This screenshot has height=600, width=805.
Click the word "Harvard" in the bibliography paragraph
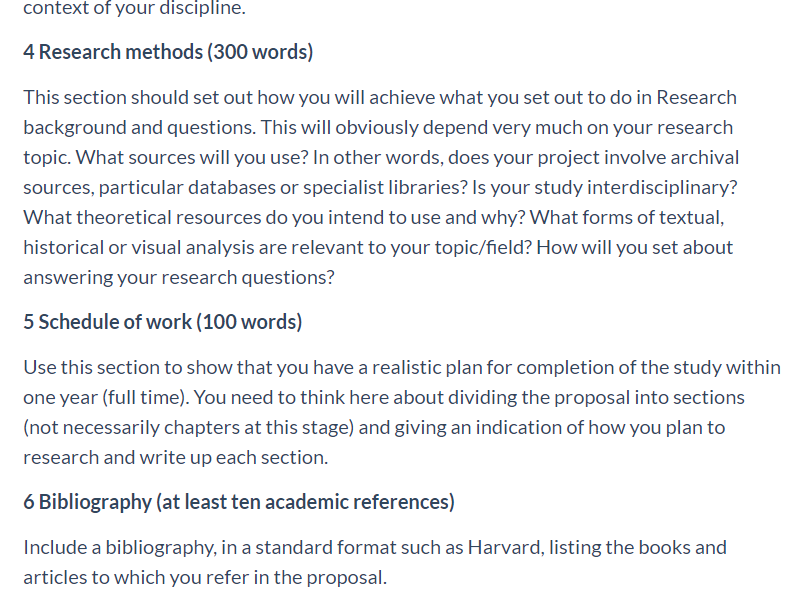504,548
